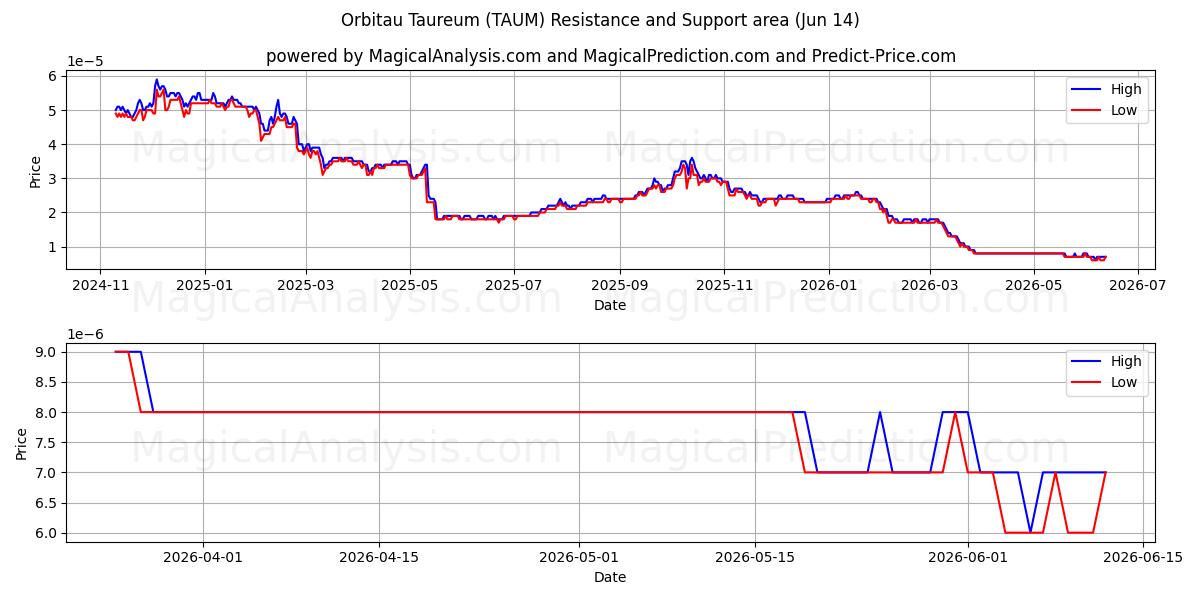1200x600 pixels.
Task: Click the '2026-03' x-axis label of top chart
Action: click(930, 285)
